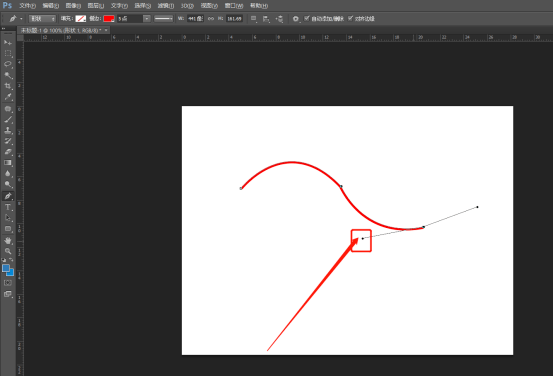Open the Window (窗口) menu

click(x=234, y=6)
